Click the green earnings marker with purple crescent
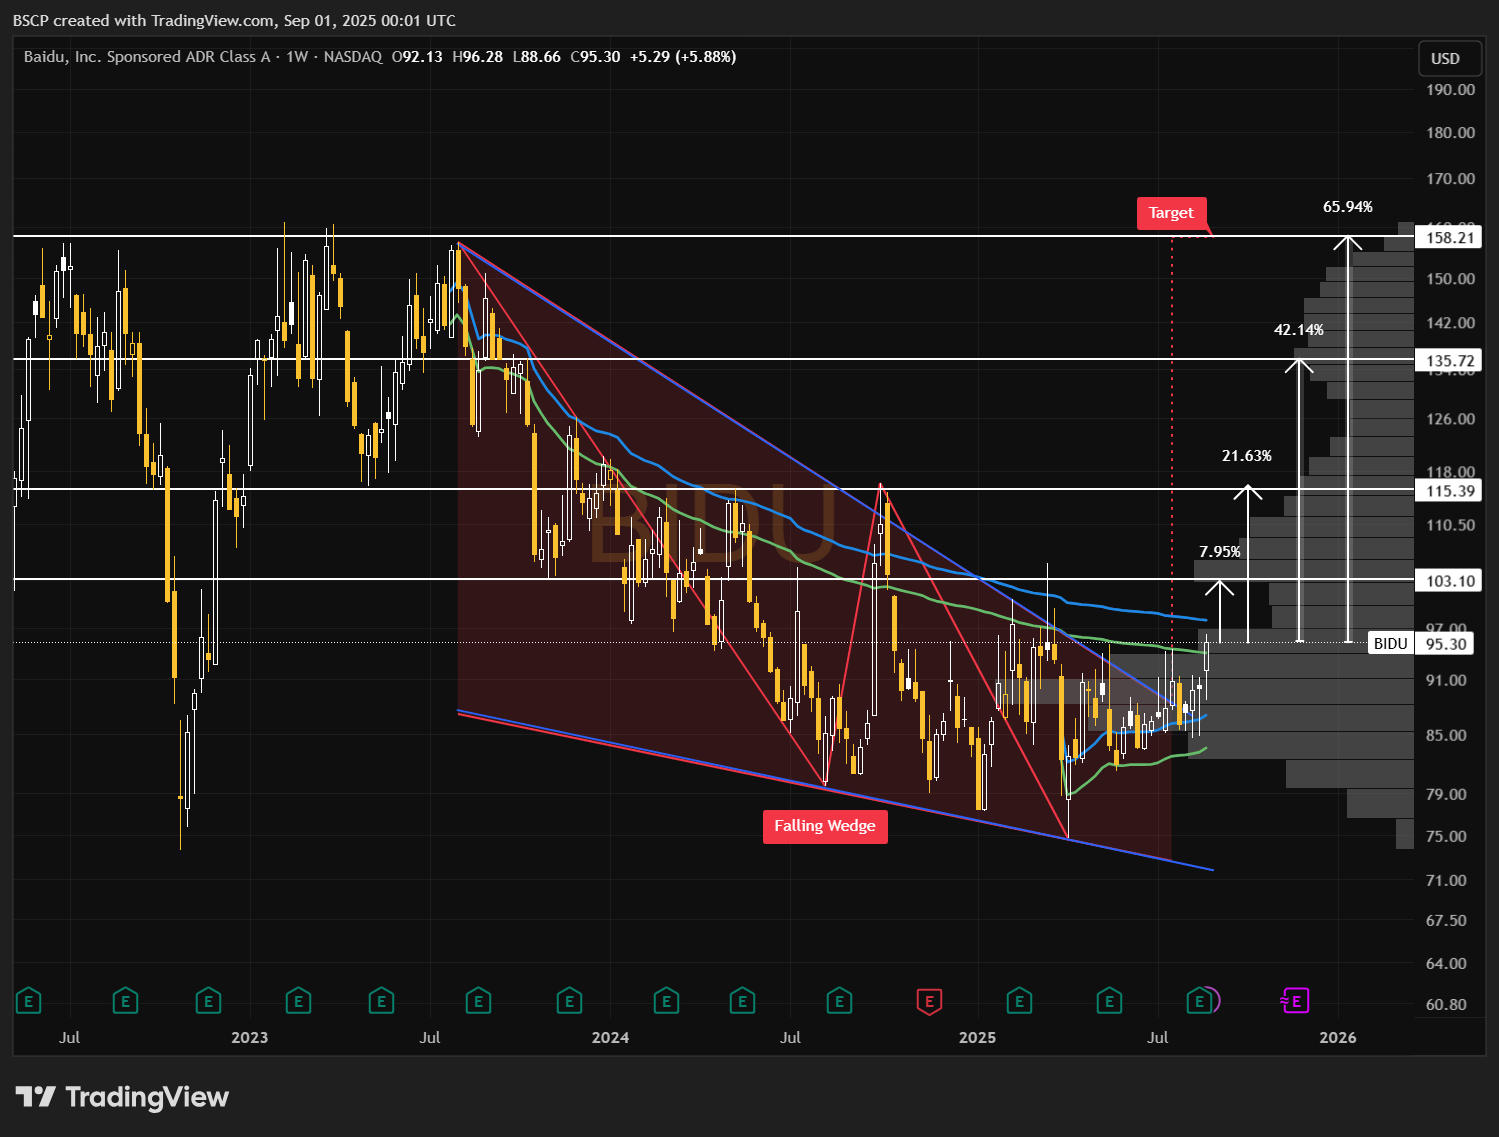The width and height of the screenshot is (1499, 1137). pos(1202,1000)
